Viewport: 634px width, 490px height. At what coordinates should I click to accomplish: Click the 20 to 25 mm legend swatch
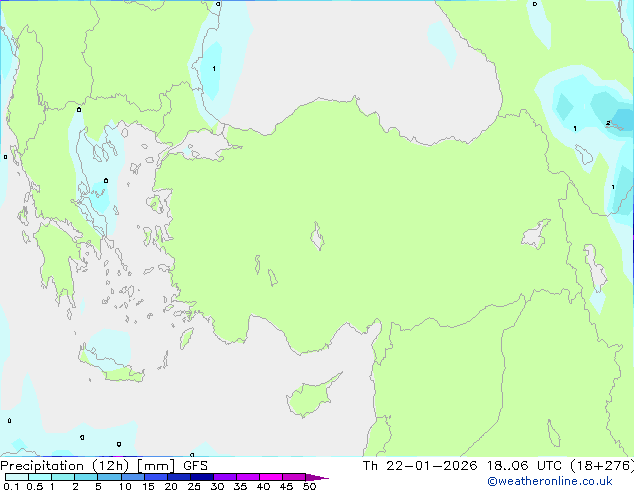(x=179, y=477)
